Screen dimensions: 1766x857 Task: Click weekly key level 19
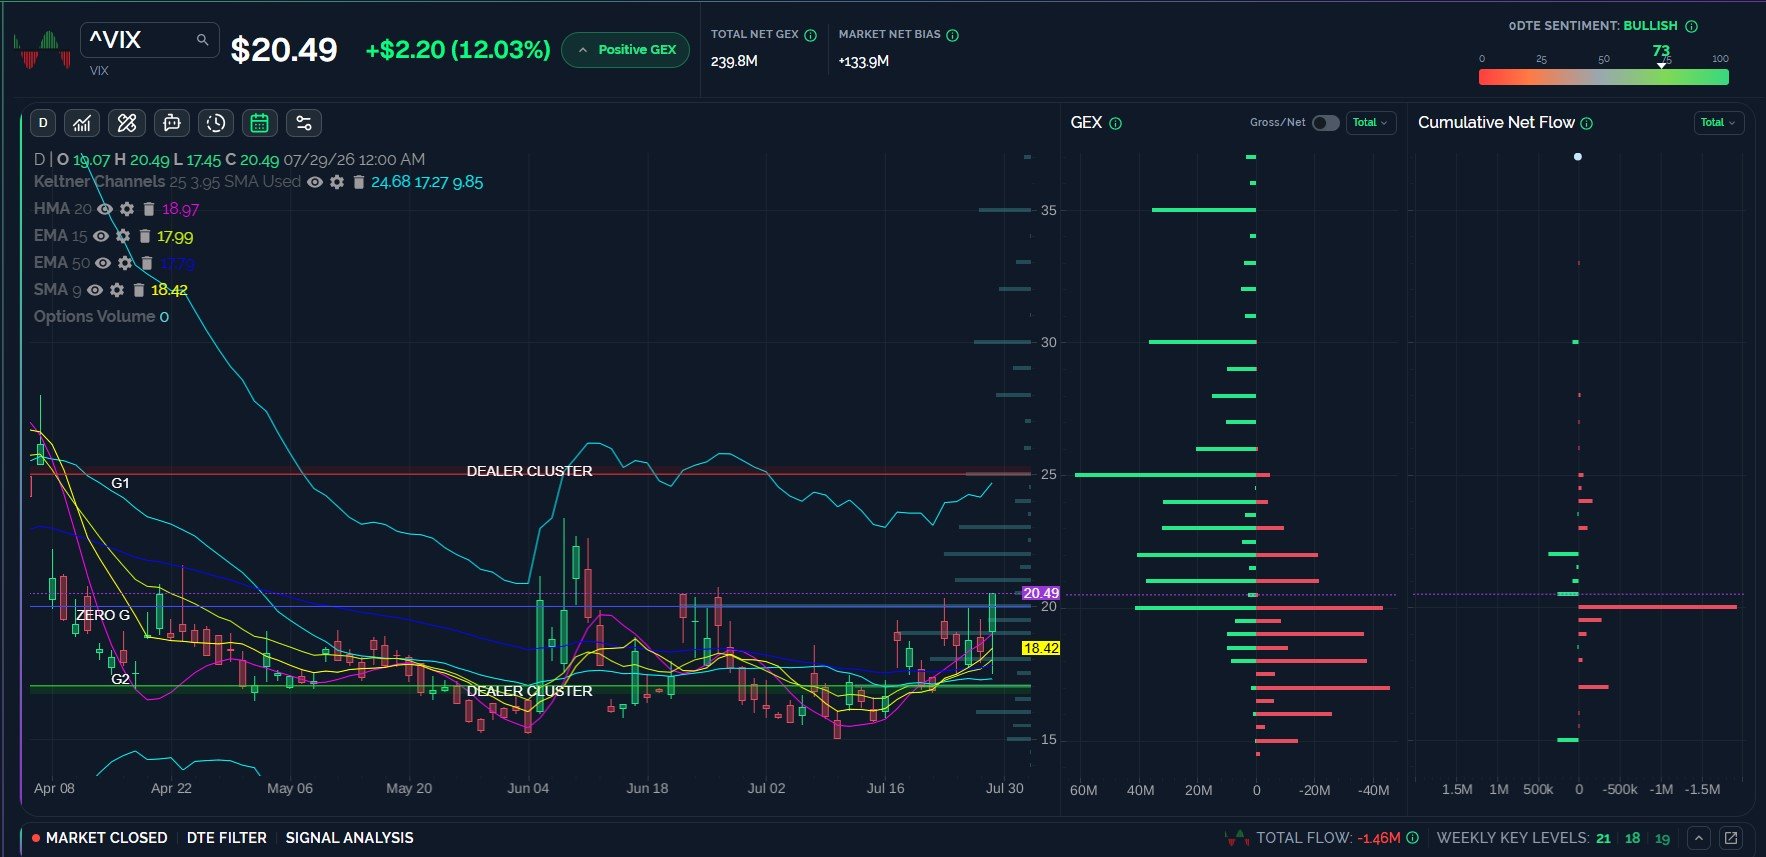click(x=1663, y=838)
